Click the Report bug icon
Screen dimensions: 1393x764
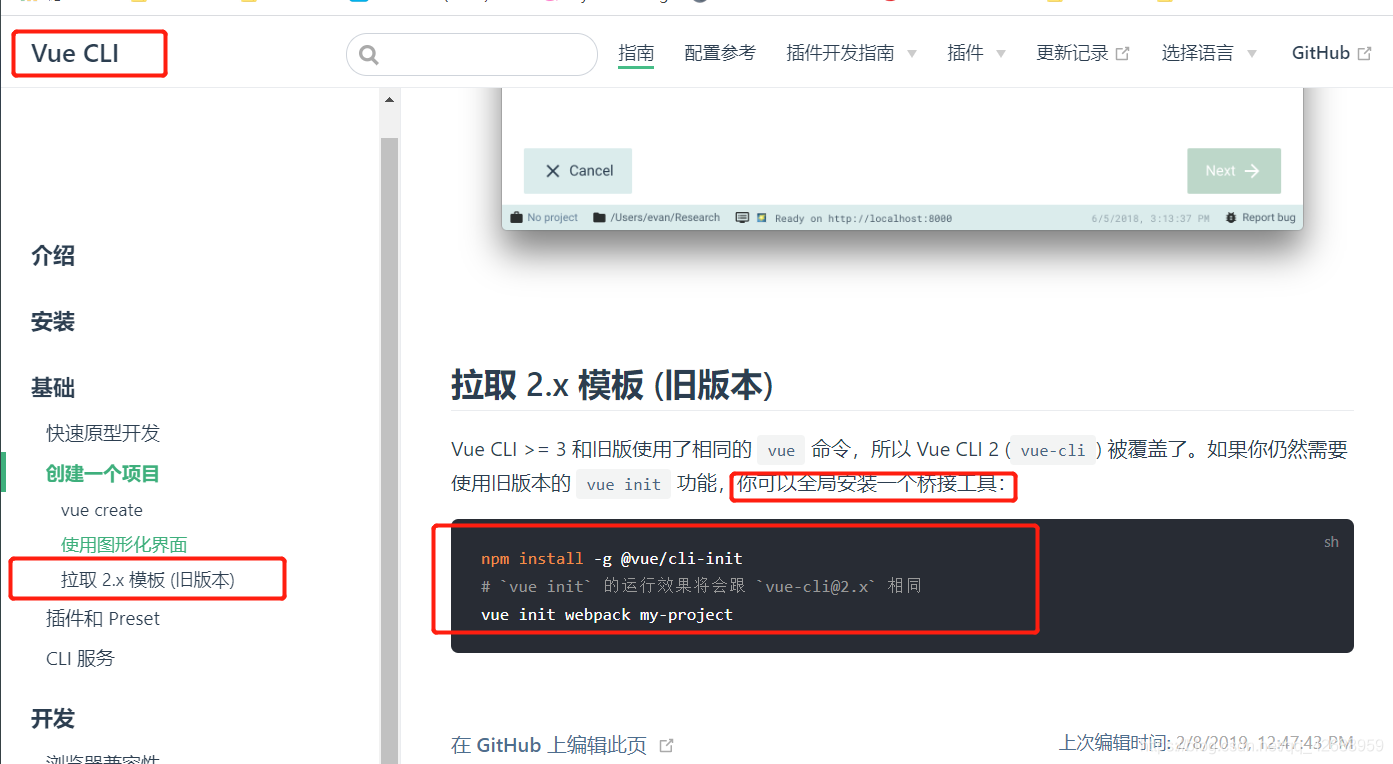[x=1231, y=217]
